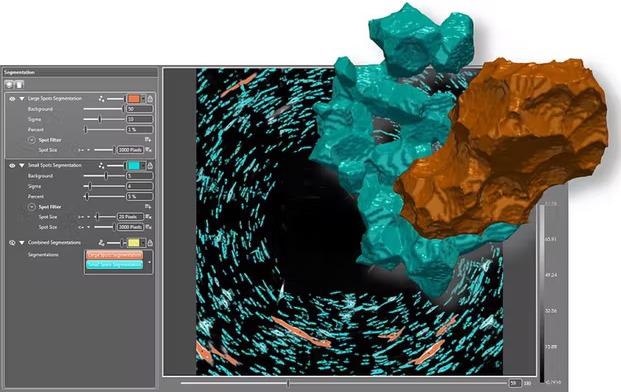The image size is (621, 392).
Task: Click the lock icon on Large Spots Segmentation
Action: (x=150, y=99)
